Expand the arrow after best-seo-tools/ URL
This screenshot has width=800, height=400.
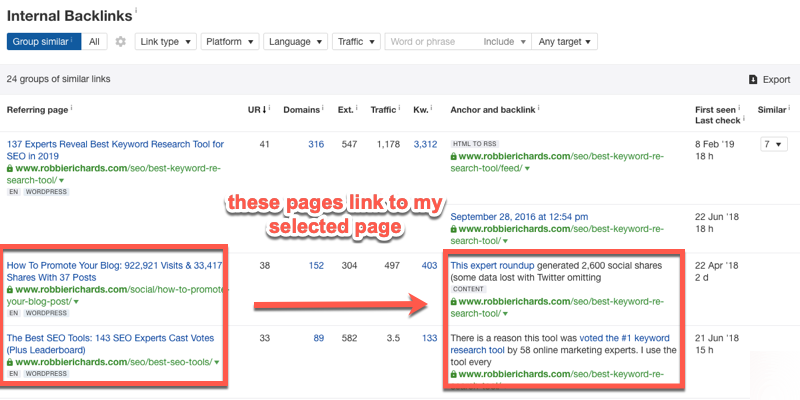[x=217, y=363]
